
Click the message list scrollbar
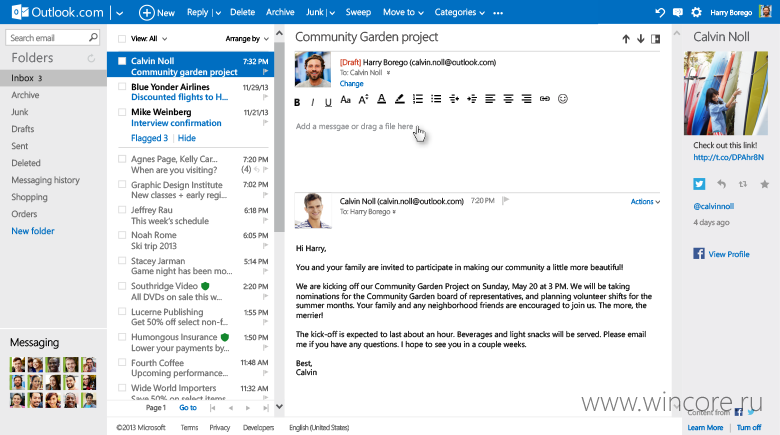click(x=279, y=137)
